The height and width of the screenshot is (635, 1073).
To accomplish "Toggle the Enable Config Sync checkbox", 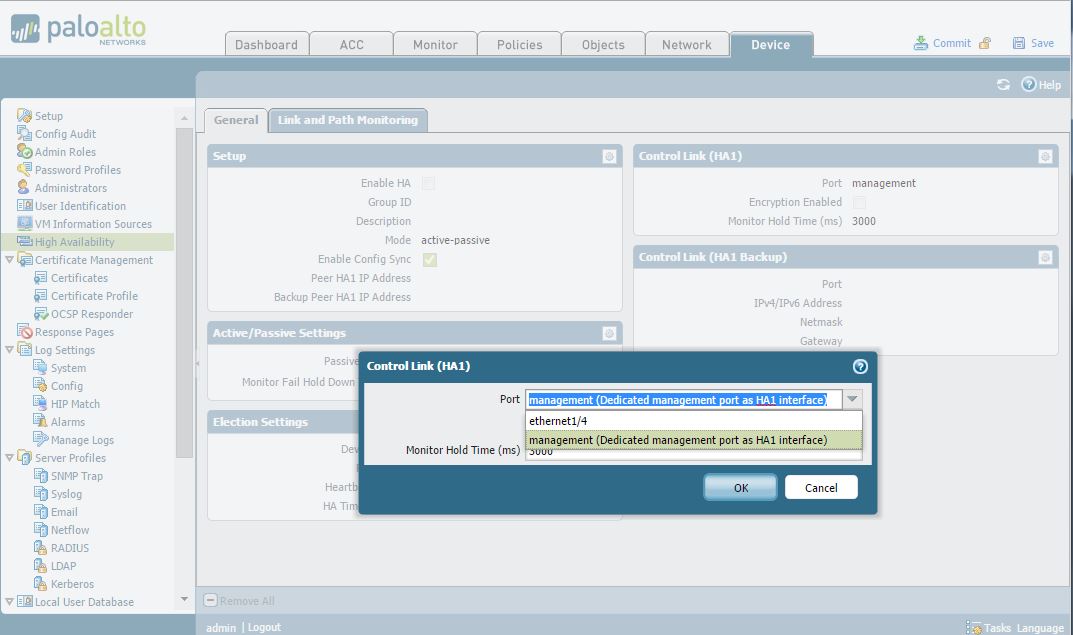I will 430,259.
